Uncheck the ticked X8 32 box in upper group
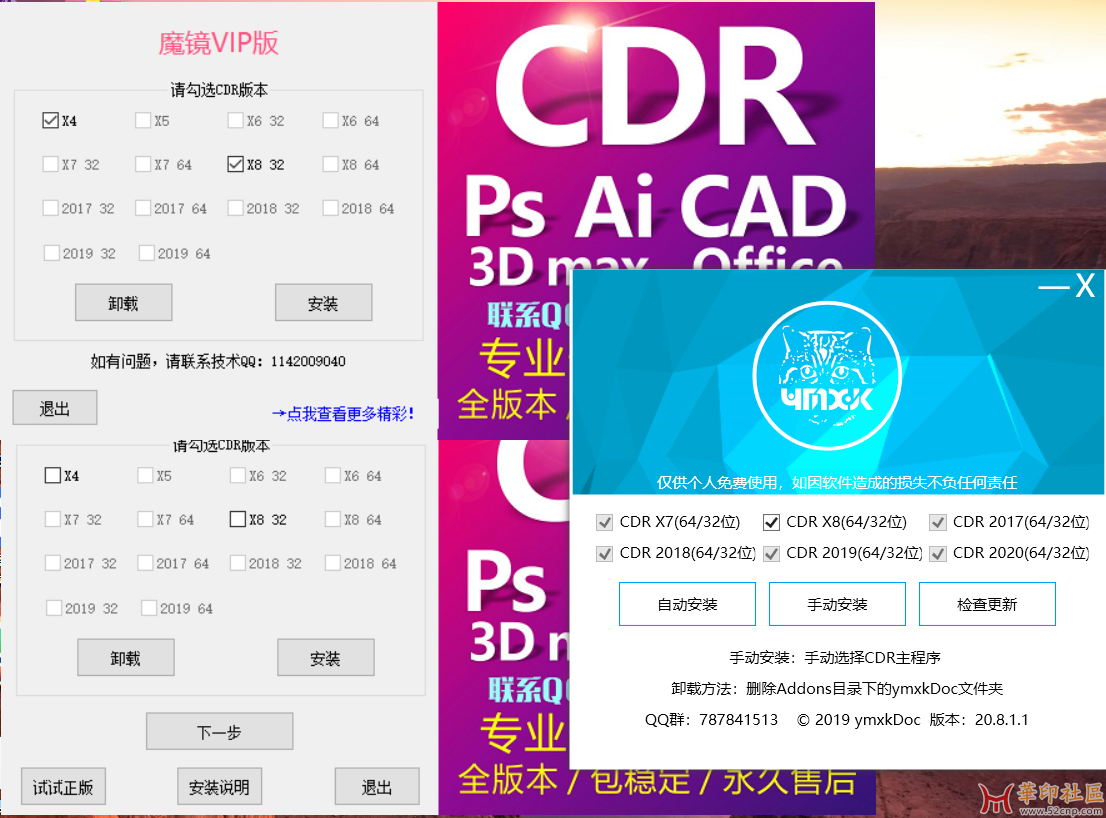This screenshot has width=1106, height=818. point(236,164)
